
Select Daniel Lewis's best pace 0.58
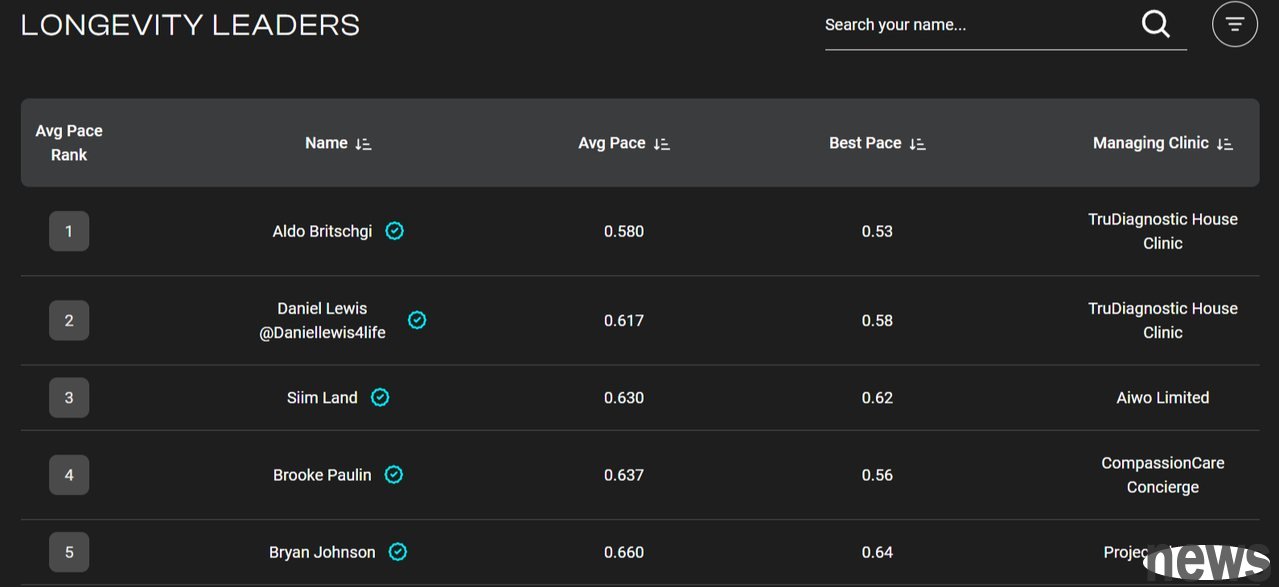(x=877, y=320)
